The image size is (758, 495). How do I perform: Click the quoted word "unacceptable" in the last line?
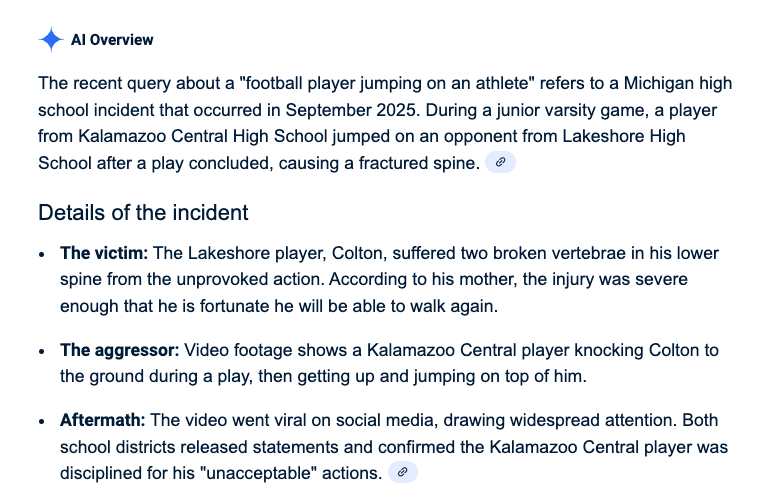tap(258, 472)
